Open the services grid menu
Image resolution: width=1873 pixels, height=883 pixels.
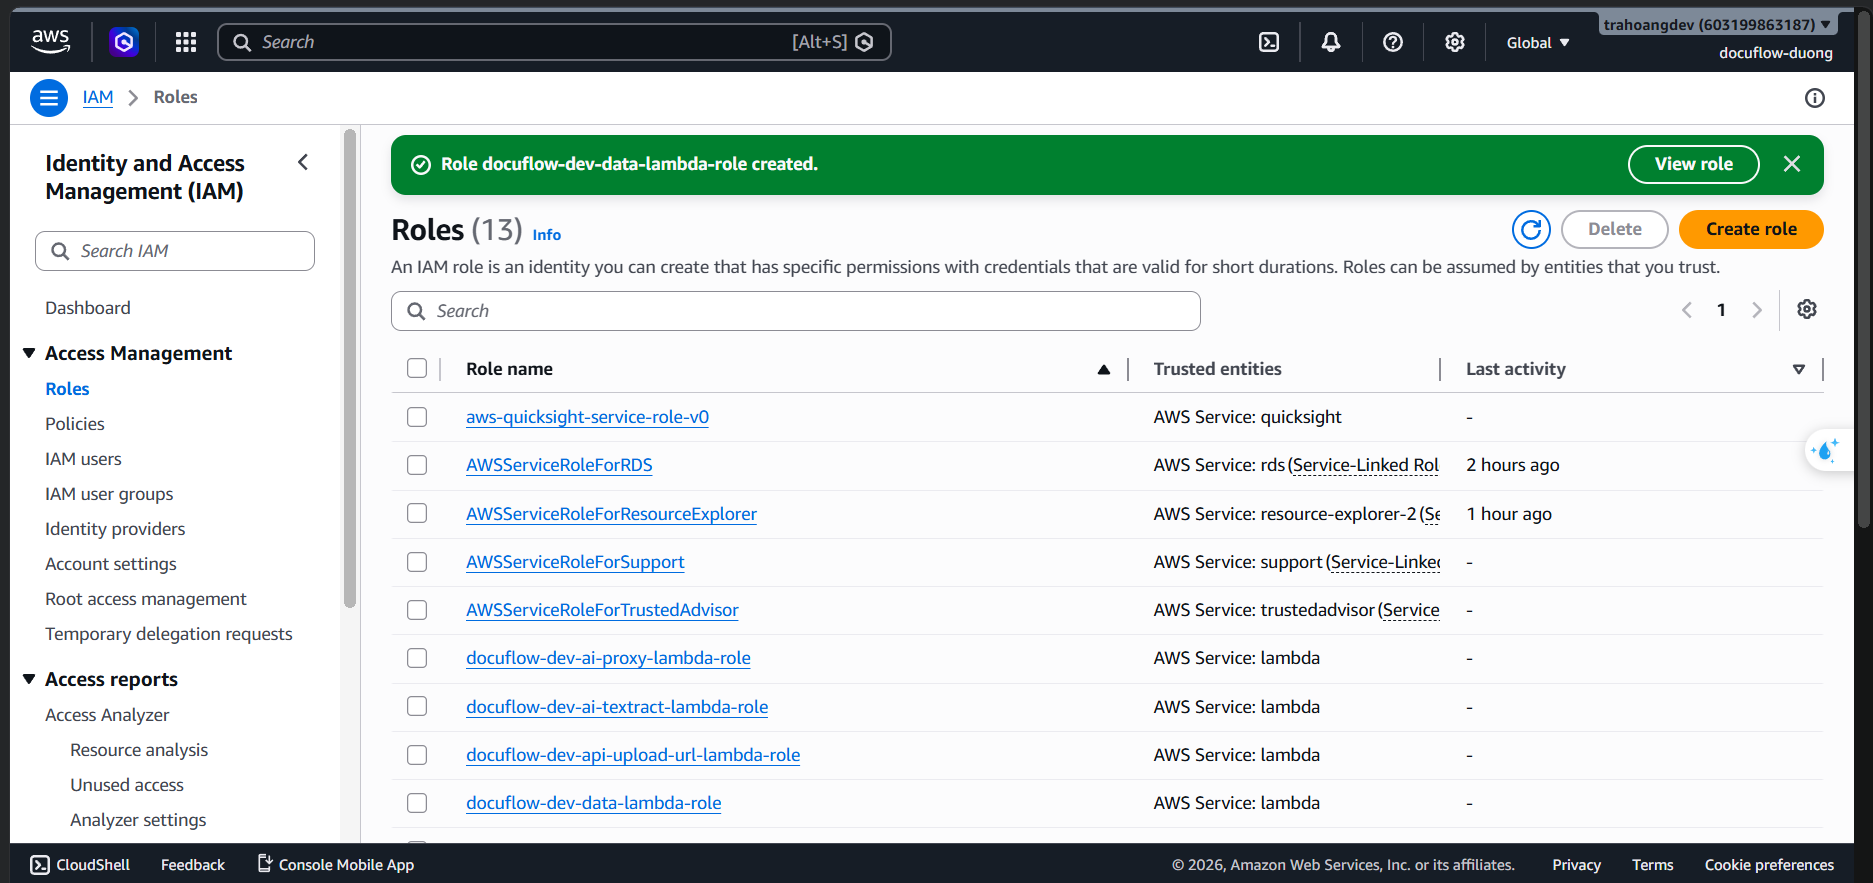(186, 42)
